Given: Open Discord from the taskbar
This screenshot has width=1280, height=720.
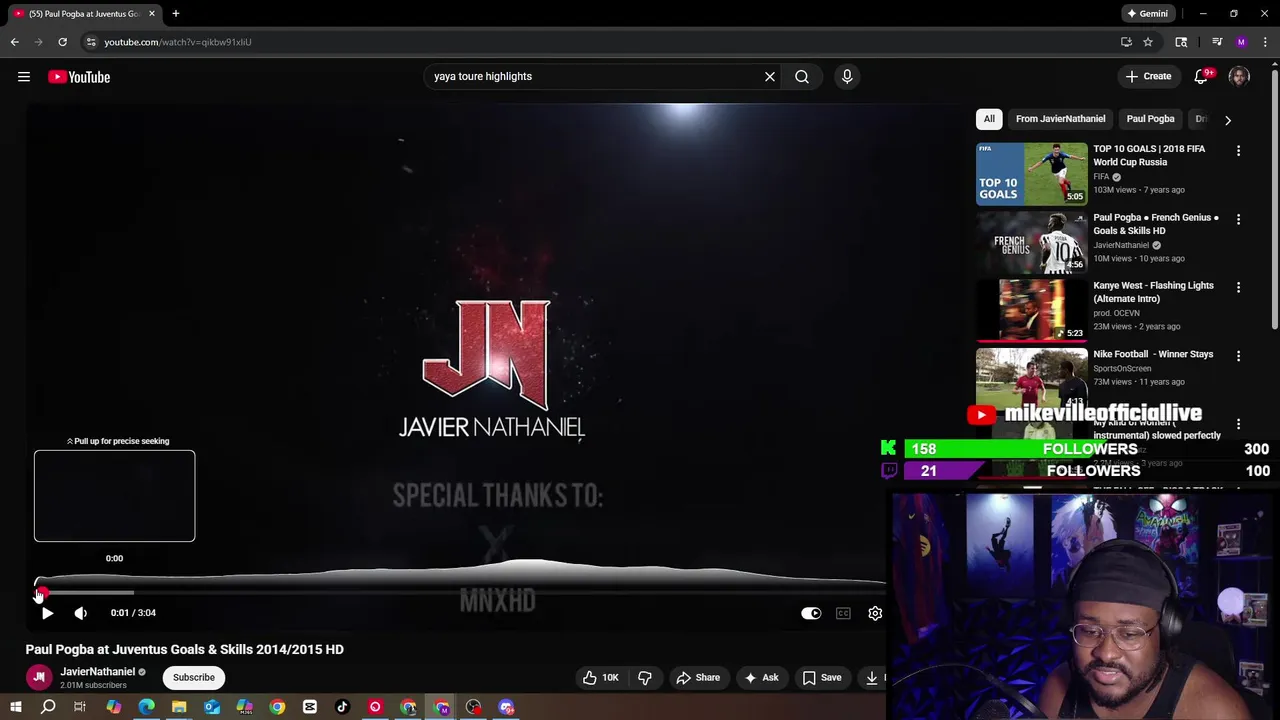Looking at the screenshot, I should tap(506, 707).
